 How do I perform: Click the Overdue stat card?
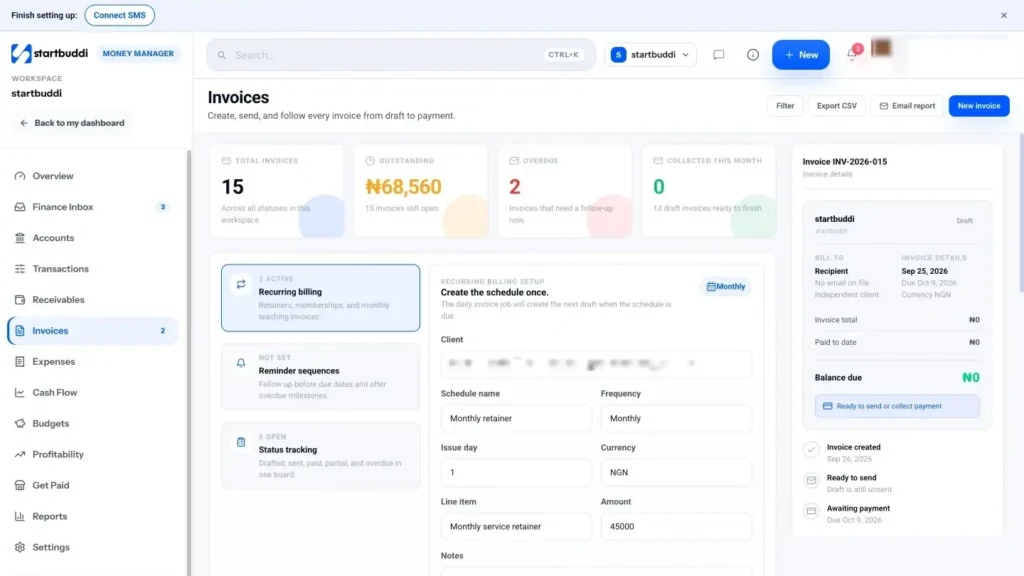click(x=565, y=191)
